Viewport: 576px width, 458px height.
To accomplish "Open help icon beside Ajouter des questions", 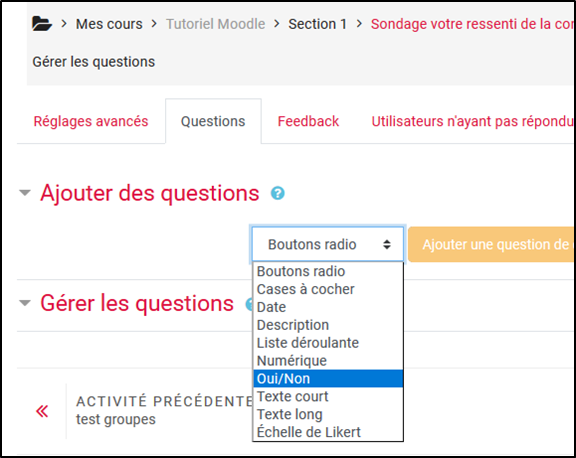I will click(278, 193).
